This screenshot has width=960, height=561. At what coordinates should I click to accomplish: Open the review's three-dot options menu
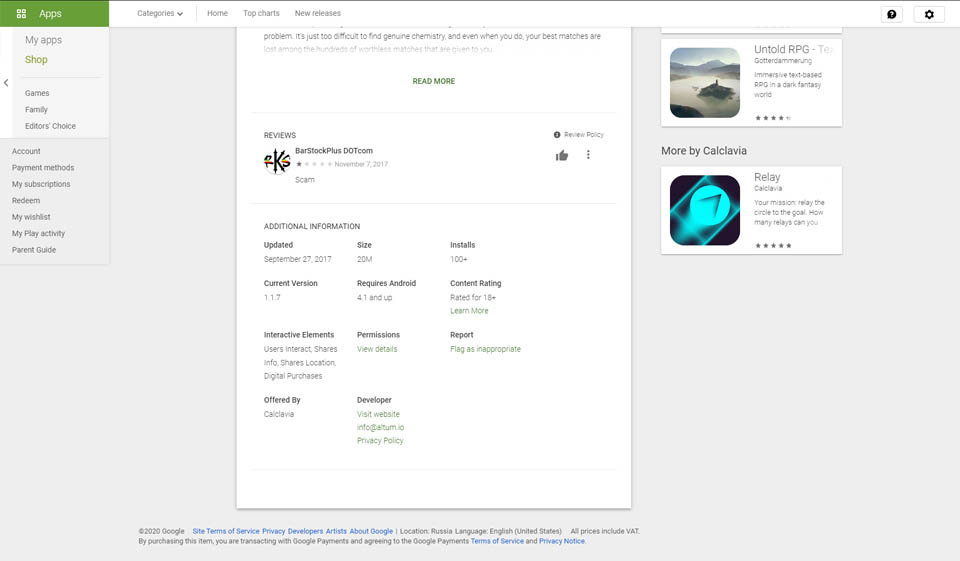pyautogui.click(x=588, y=155)
